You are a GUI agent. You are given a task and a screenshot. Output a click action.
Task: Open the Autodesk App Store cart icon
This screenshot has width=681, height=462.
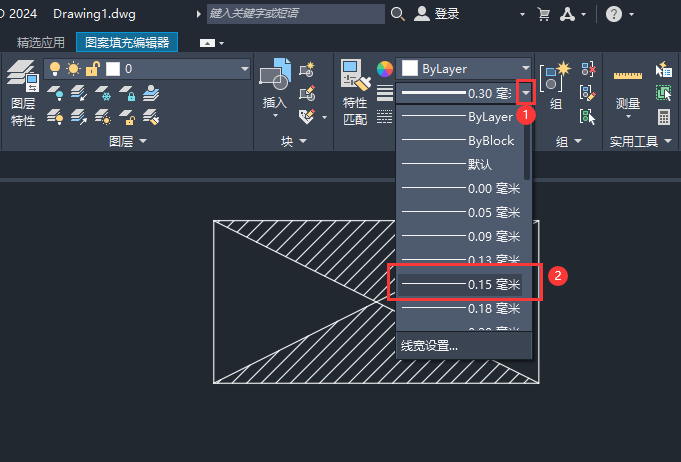543,14
